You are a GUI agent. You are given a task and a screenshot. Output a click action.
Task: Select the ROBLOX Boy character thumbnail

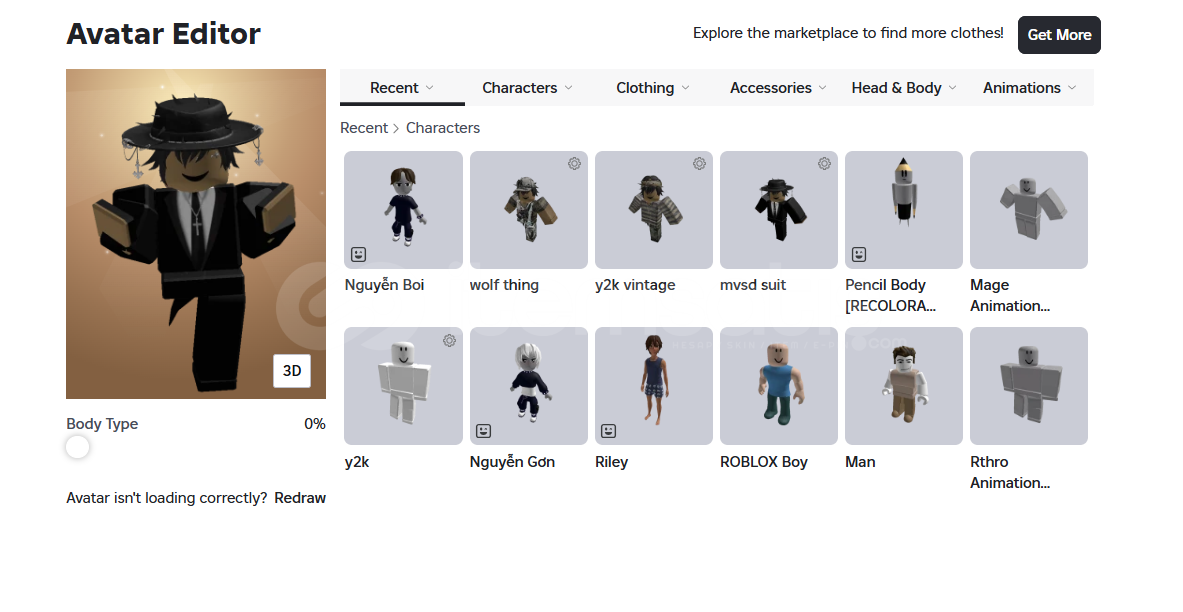coord(779,386)
